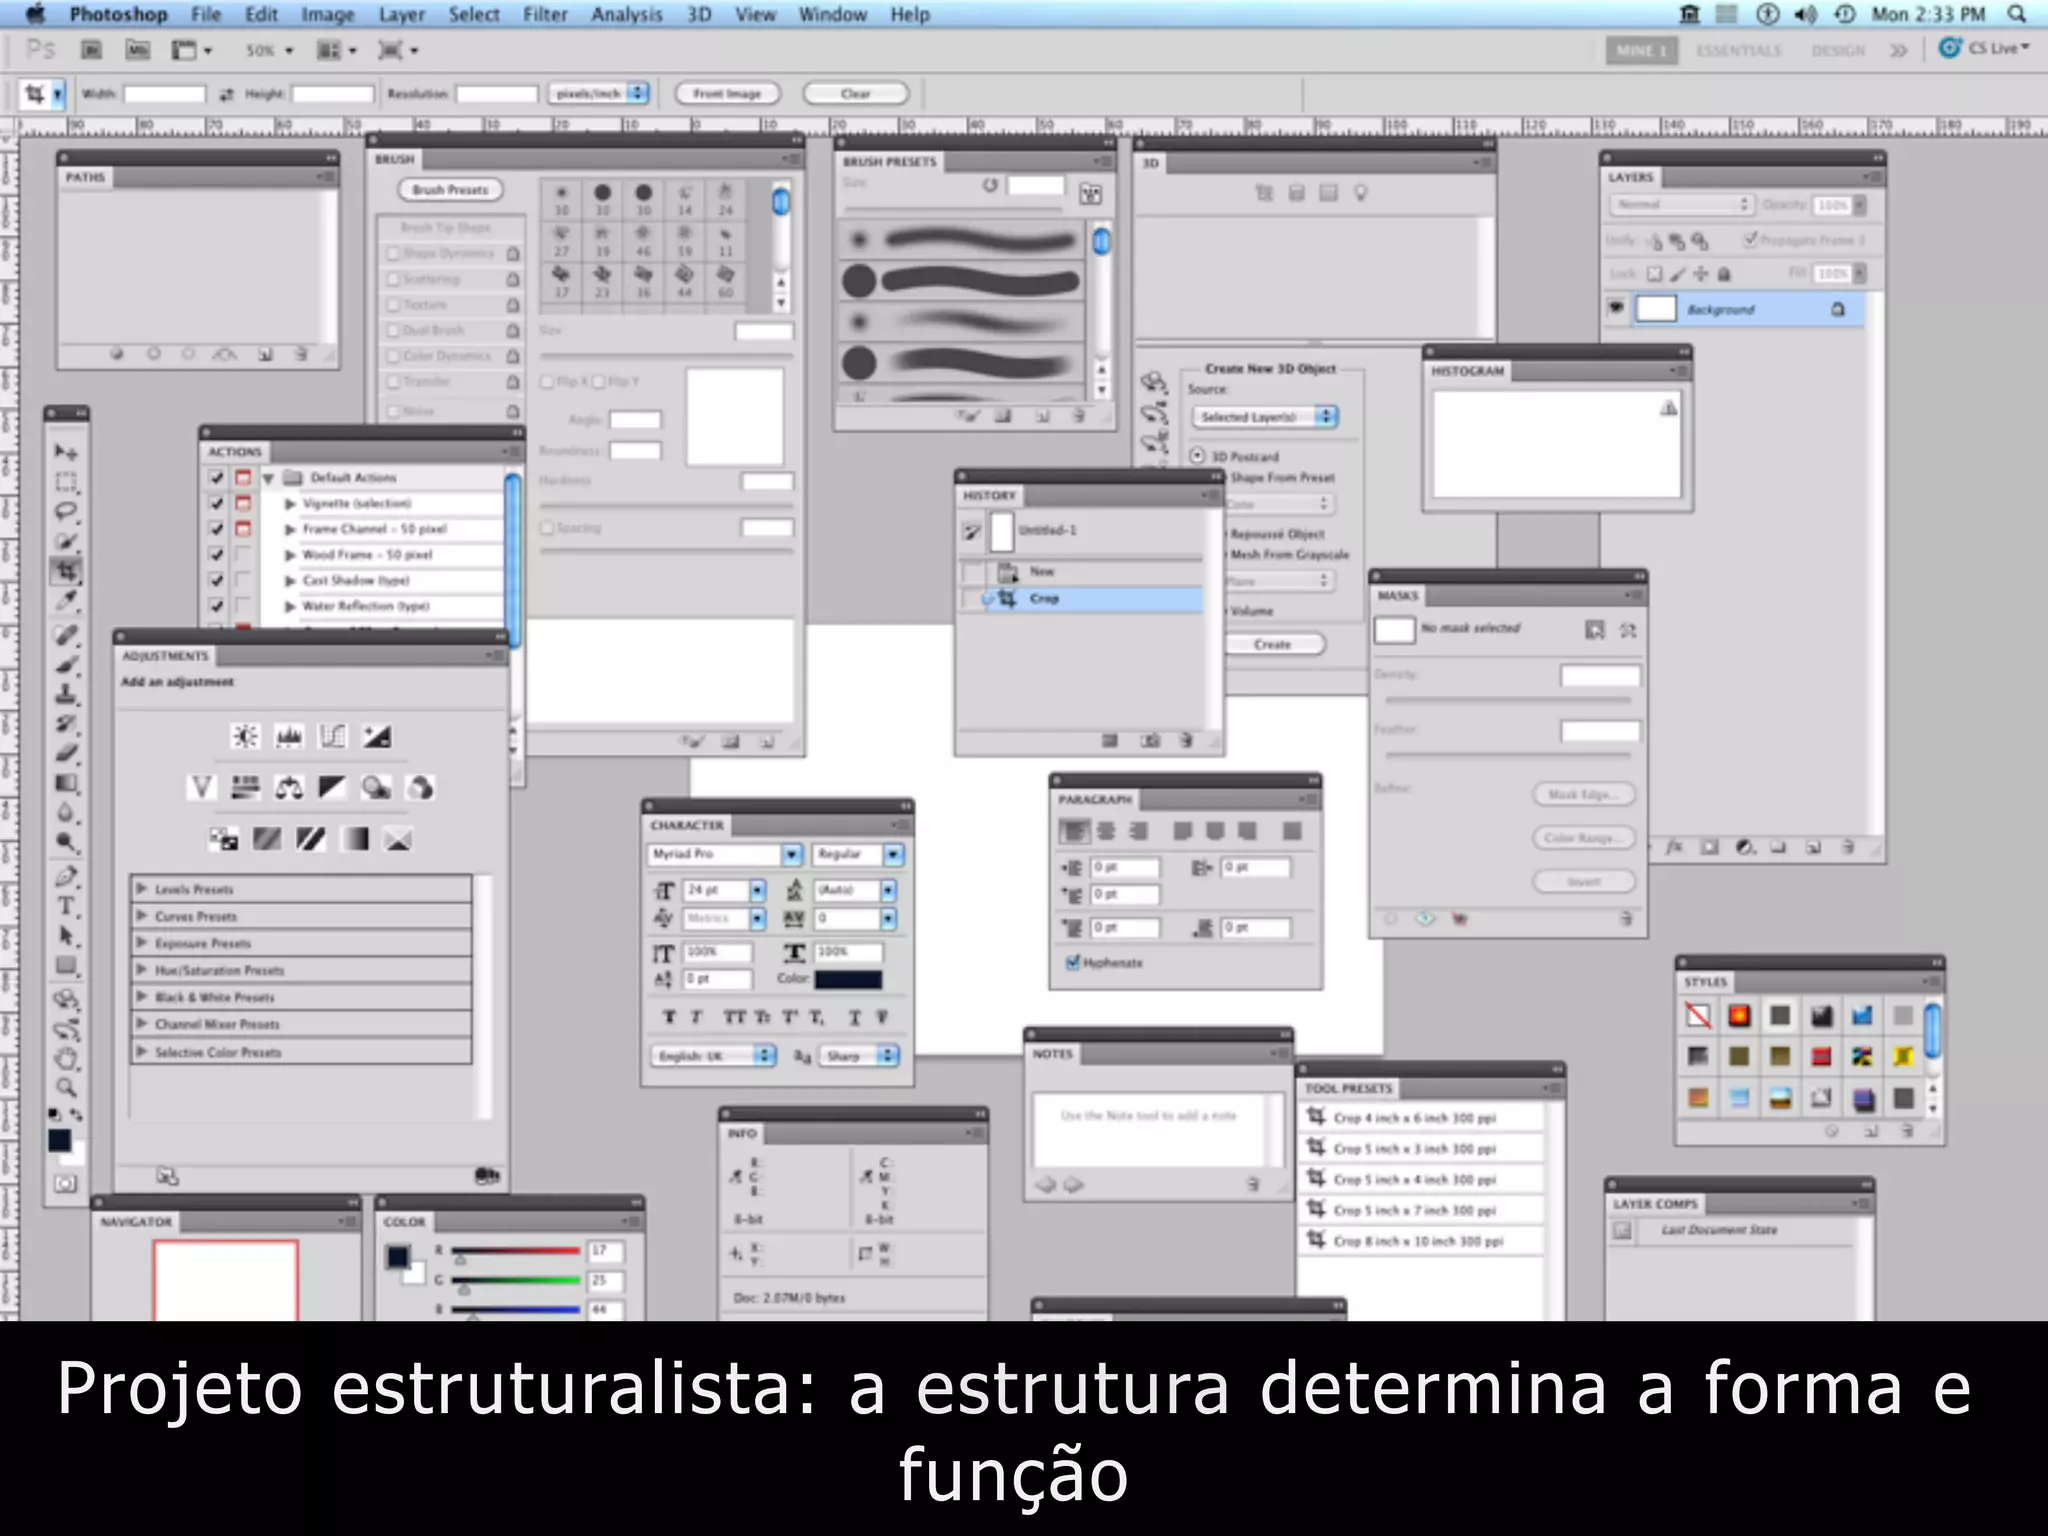Collapse the Default Actions folder

(268, 478)
